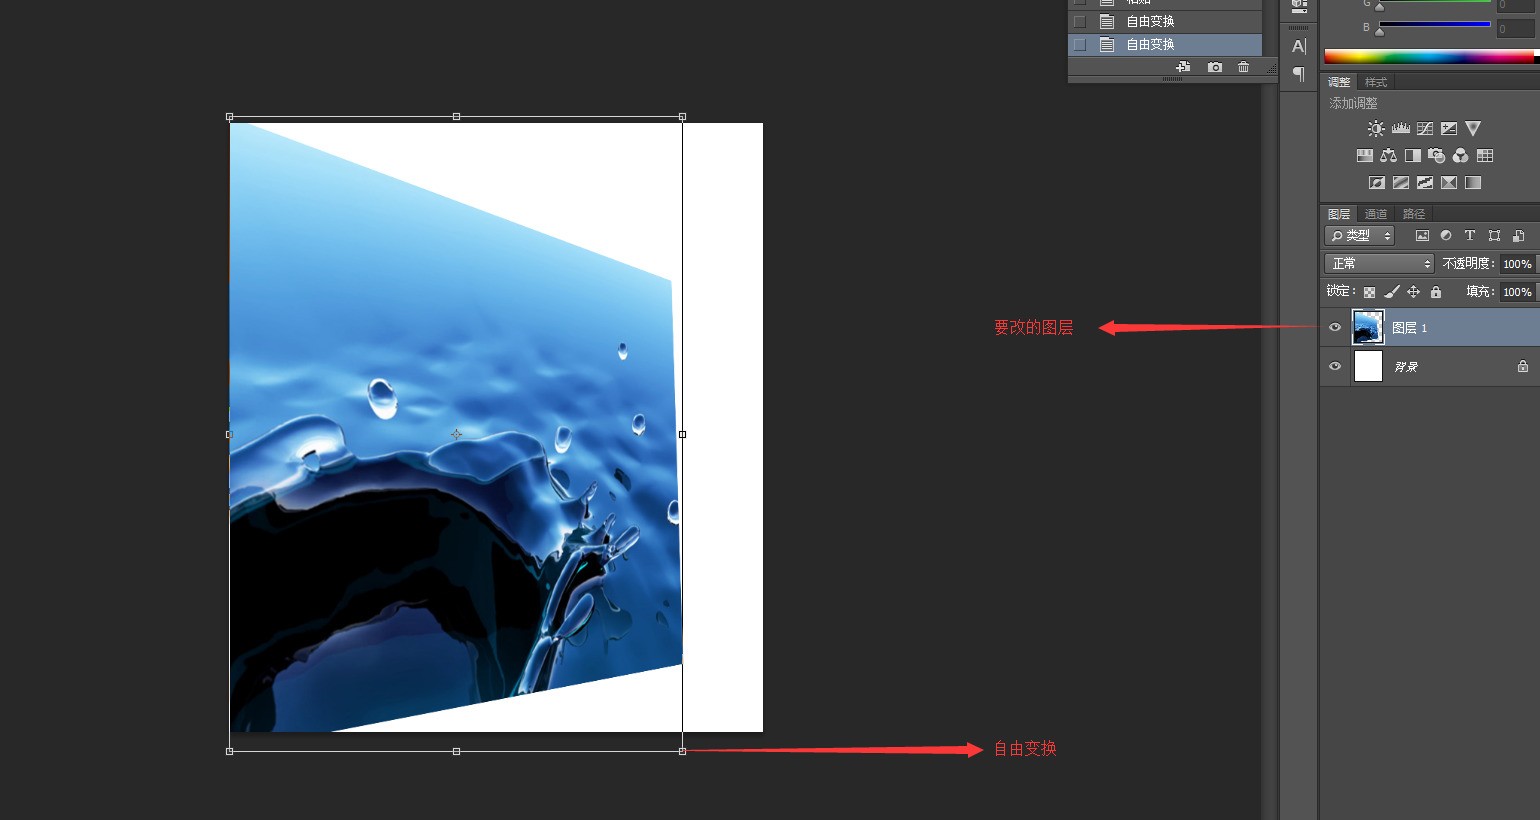The image size is (1540, 820).
Task: Open the Character panel icon
Action: pos(1299,46)
